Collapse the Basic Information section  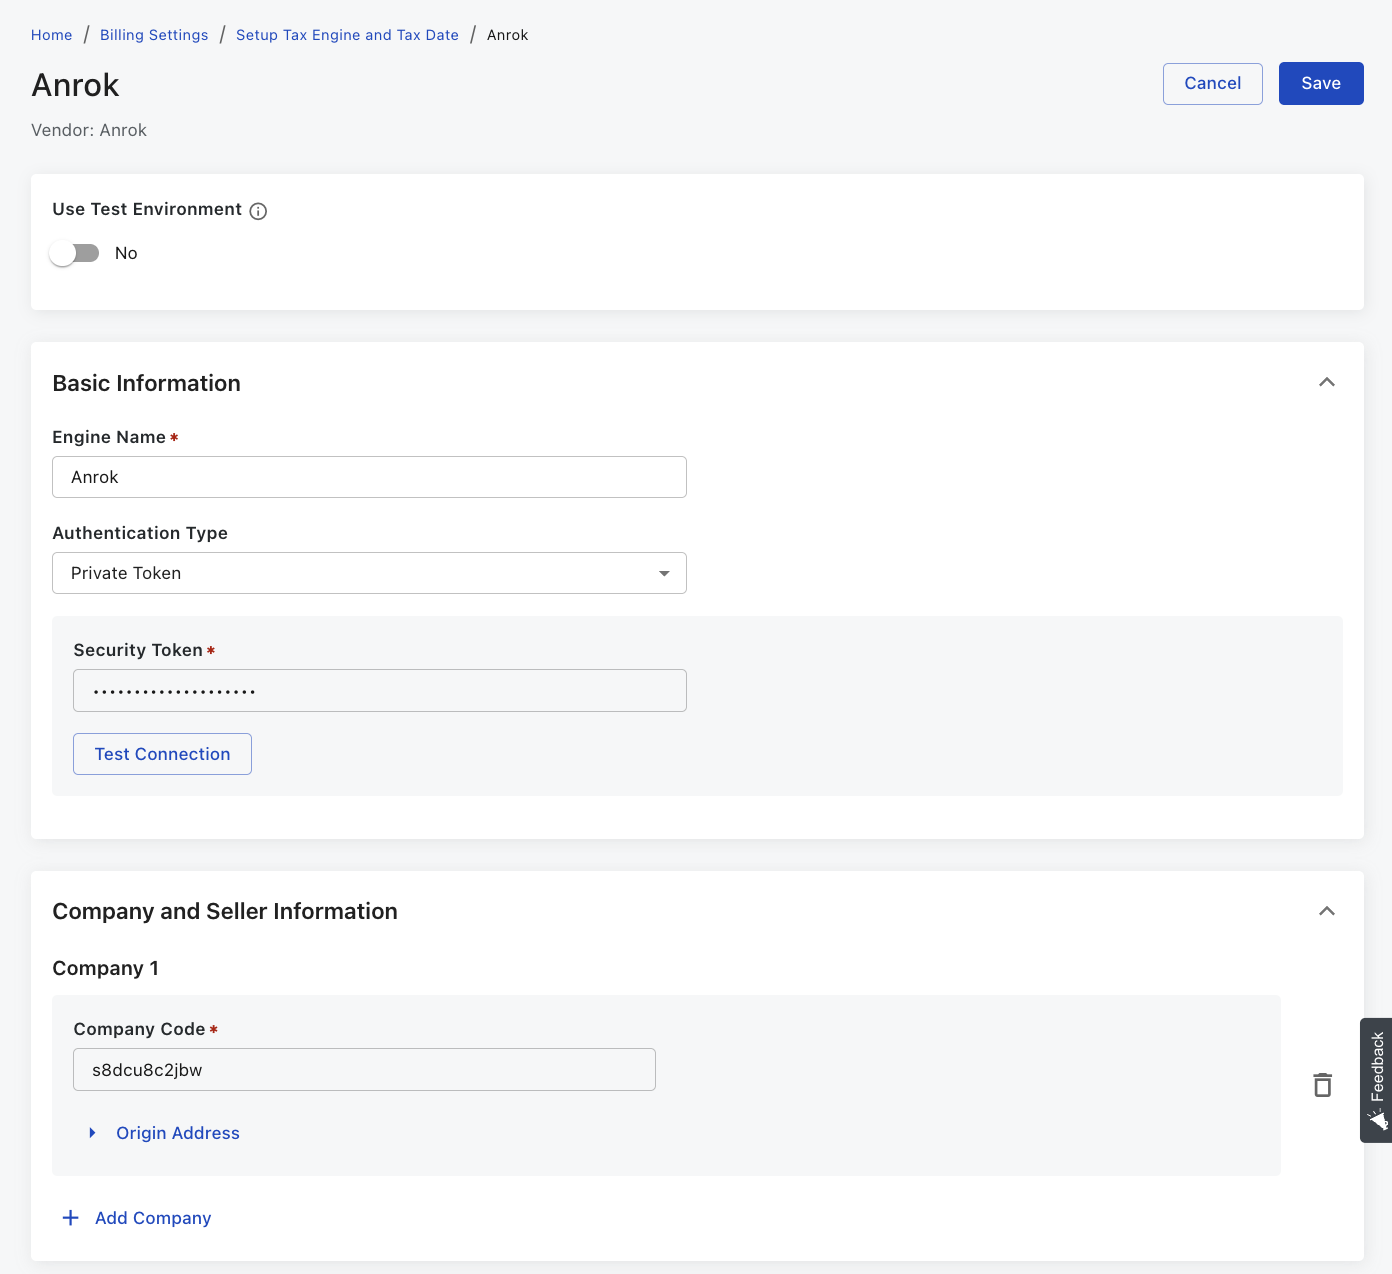click(1326, 383)
